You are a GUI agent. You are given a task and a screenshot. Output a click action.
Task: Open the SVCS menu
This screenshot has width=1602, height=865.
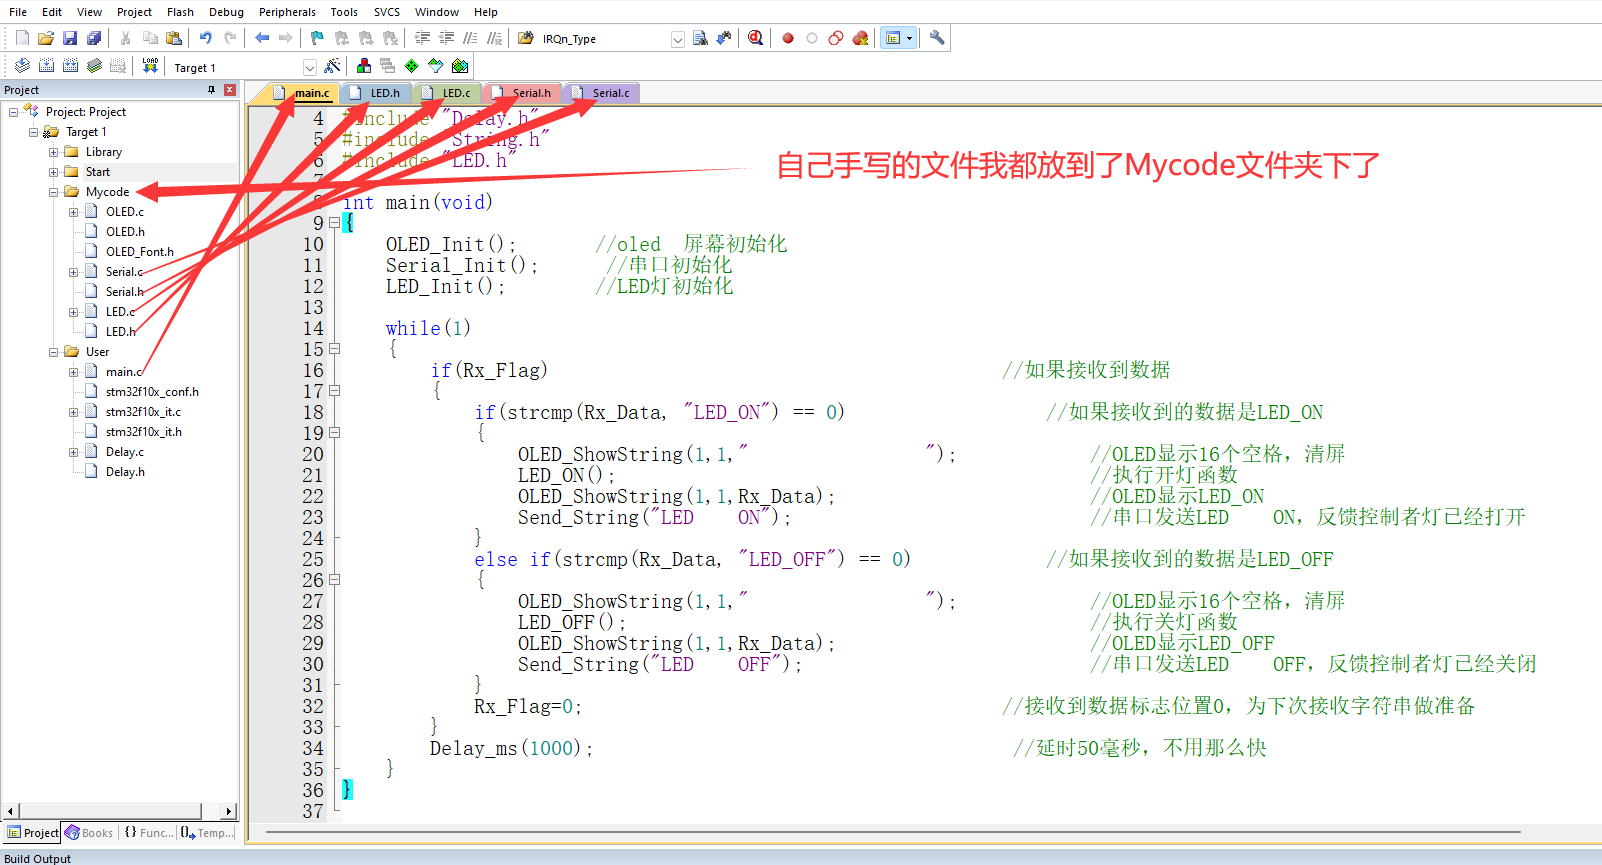coord(387,12)
